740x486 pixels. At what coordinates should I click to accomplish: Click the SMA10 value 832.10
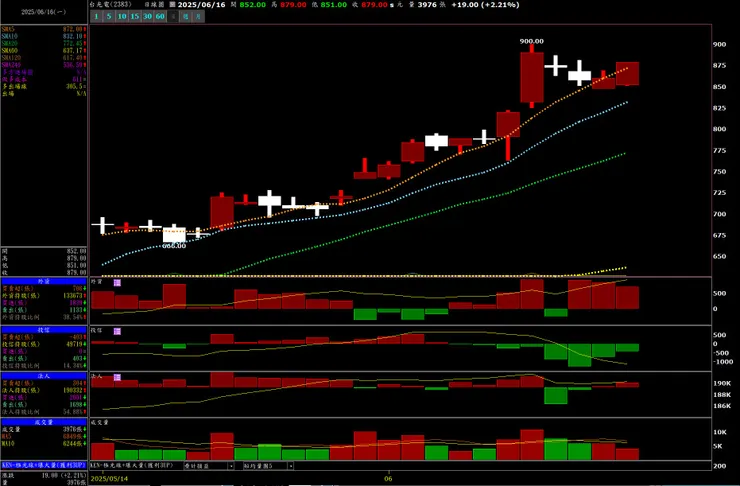(73, 36)
